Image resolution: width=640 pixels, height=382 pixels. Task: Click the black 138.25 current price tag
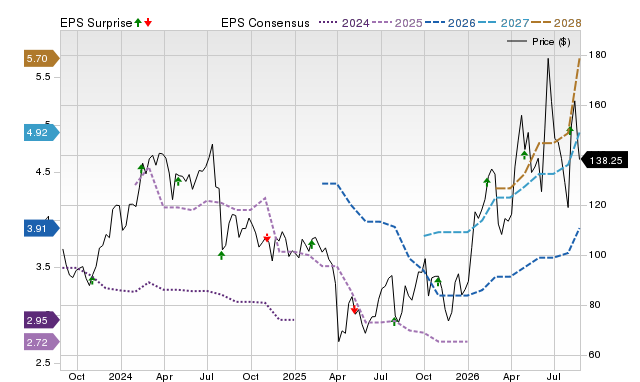tap(604, 160)
